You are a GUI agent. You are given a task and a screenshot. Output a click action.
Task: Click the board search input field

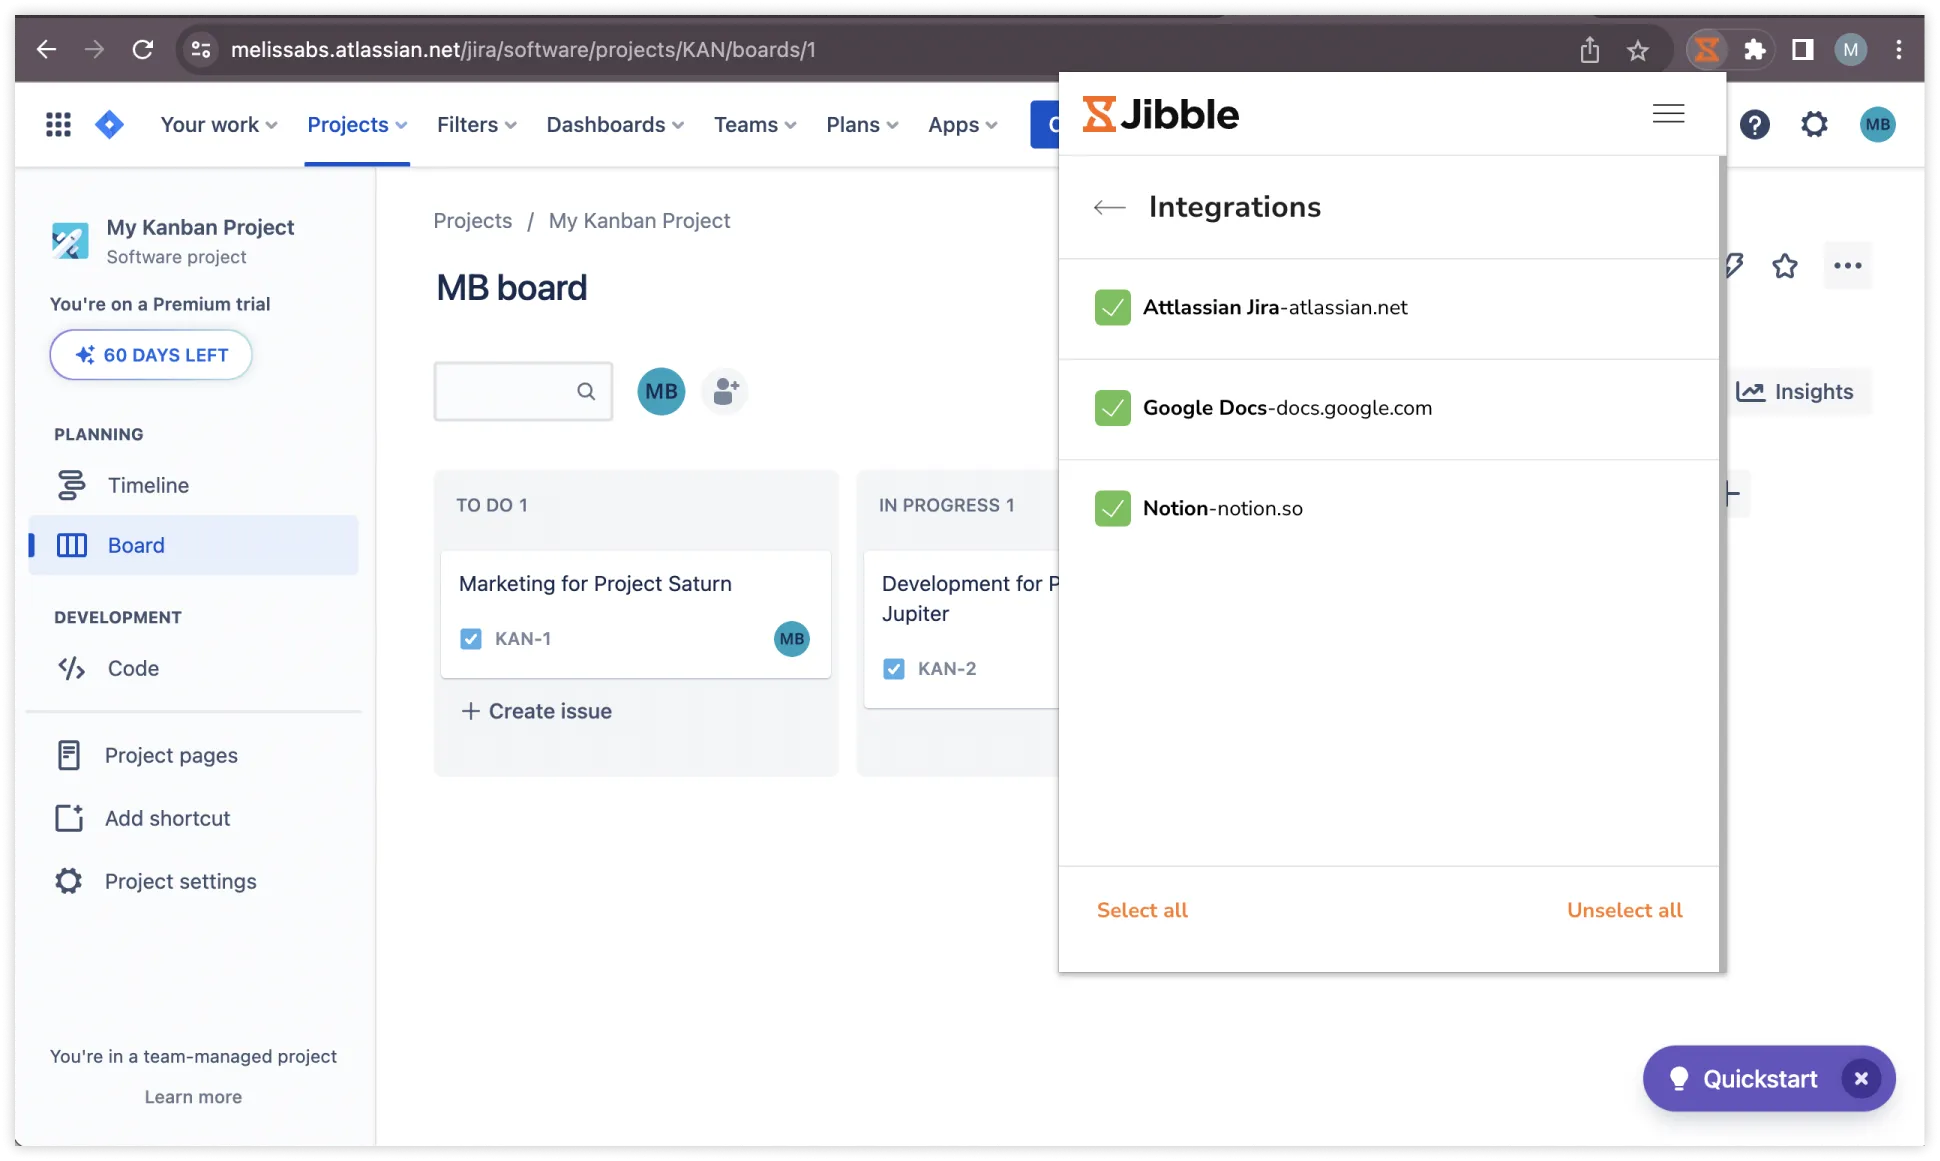pyautogui.click(x=506, y=392)
